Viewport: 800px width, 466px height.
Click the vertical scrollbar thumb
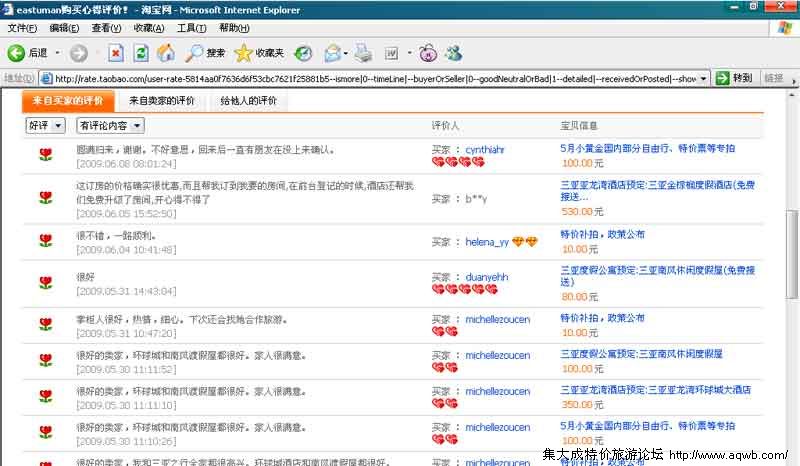pyautogui.click(x=792, y=254)
